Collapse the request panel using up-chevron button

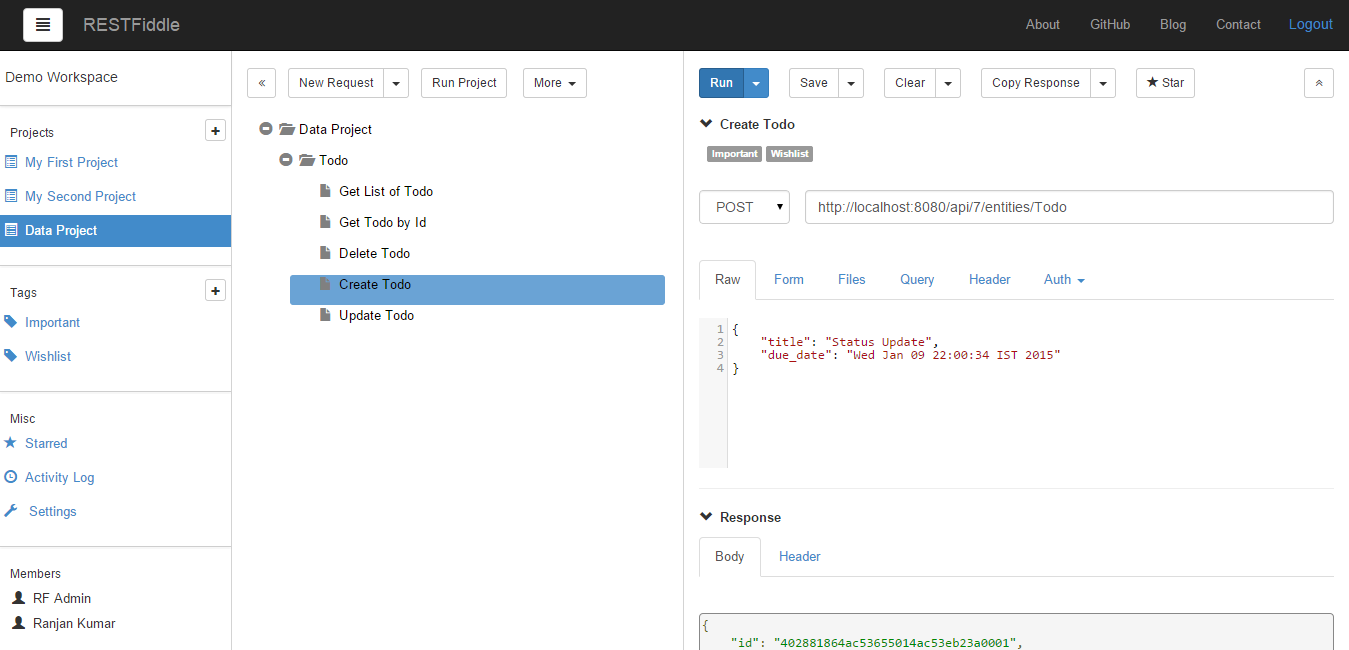[1319, 83]
